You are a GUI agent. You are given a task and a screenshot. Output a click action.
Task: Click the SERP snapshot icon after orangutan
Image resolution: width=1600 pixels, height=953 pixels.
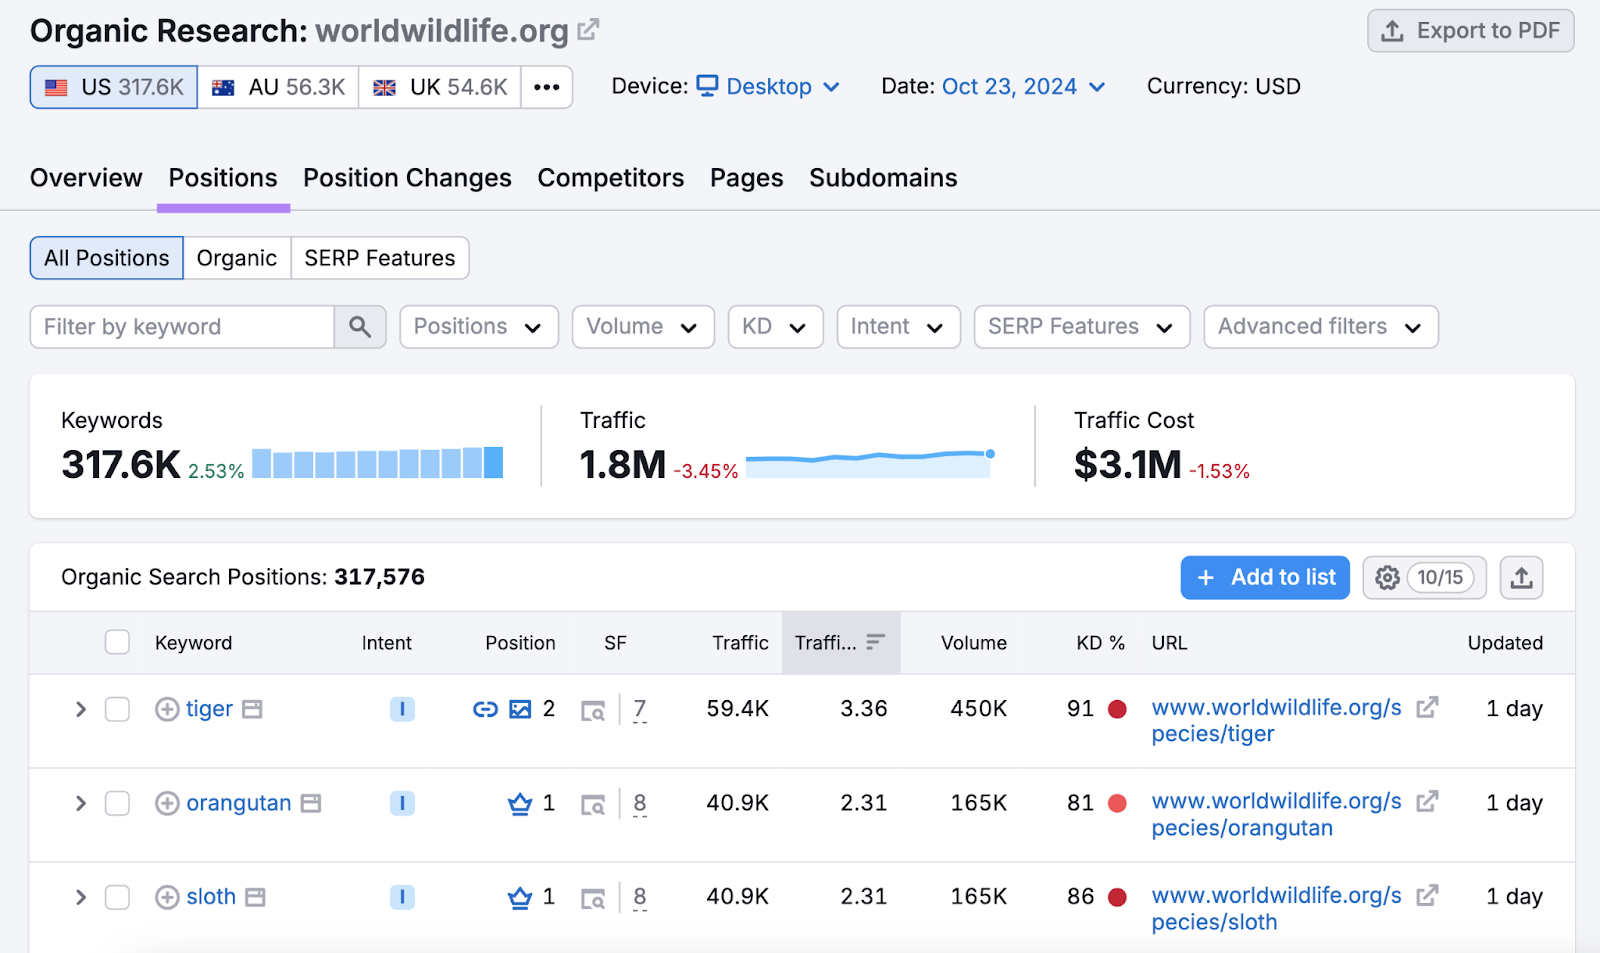pyautogui.click(x=311, y=803)
